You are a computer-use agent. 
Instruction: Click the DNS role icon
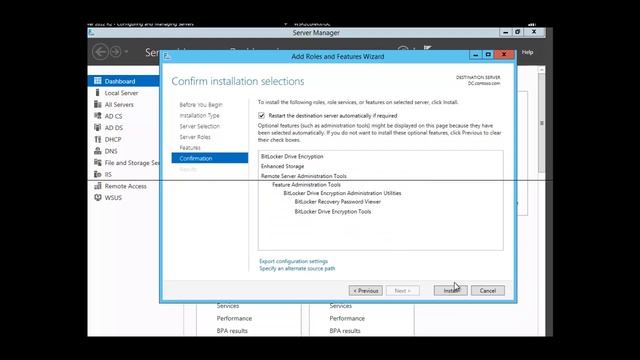coord(98,151)
